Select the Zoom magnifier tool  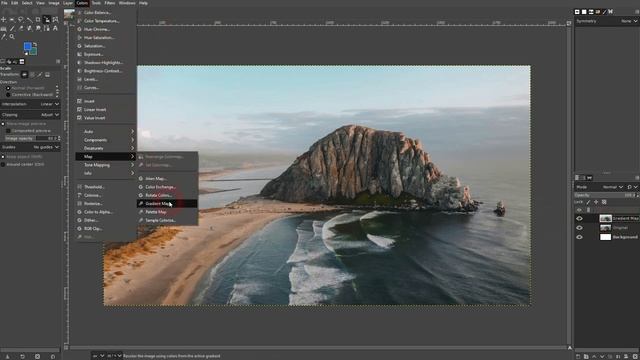(x=12, y=37)
